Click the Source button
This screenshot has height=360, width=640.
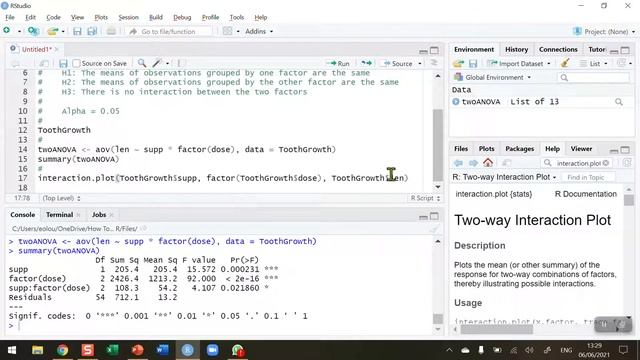coord(398,63)
